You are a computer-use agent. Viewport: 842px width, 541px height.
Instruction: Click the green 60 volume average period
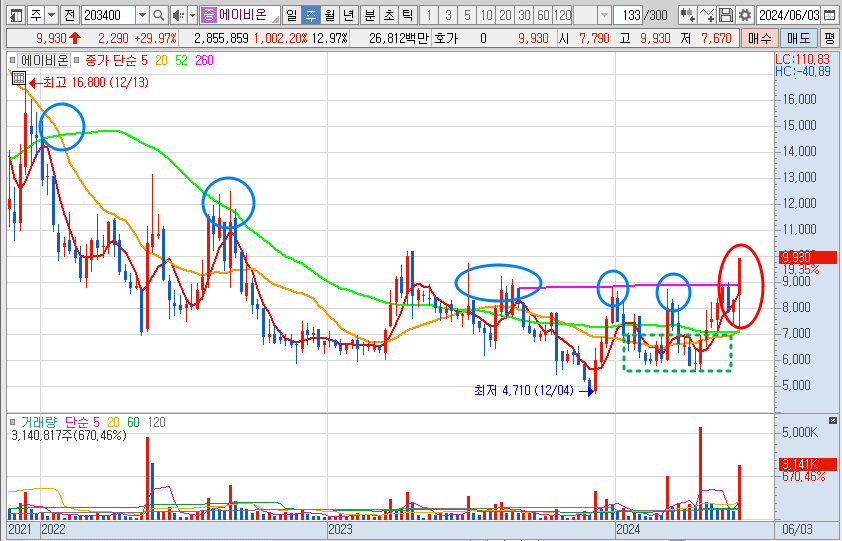[133, 423]
